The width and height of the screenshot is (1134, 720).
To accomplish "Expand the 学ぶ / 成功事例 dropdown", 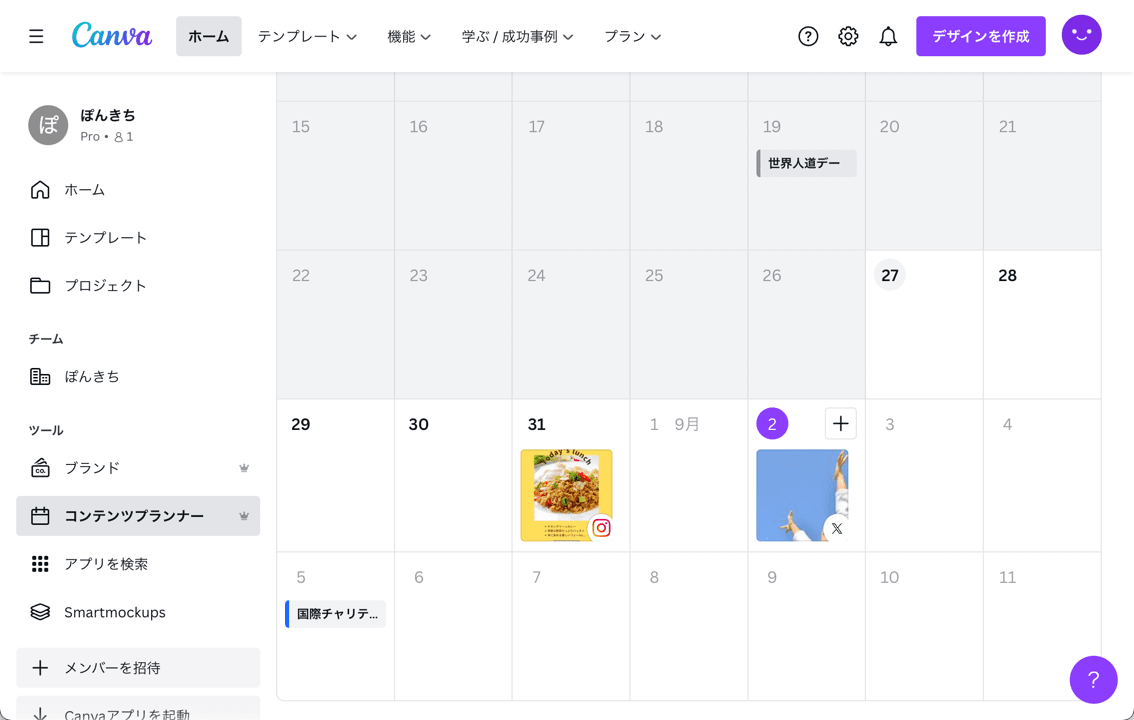I will click(517, 36).
